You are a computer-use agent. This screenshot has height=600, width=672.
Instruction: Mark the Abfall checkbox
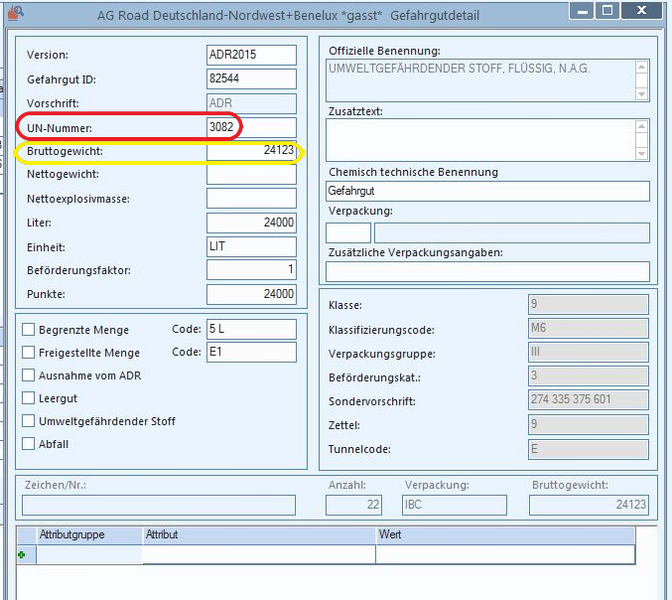pyautogui.click(x=28, y=443)
